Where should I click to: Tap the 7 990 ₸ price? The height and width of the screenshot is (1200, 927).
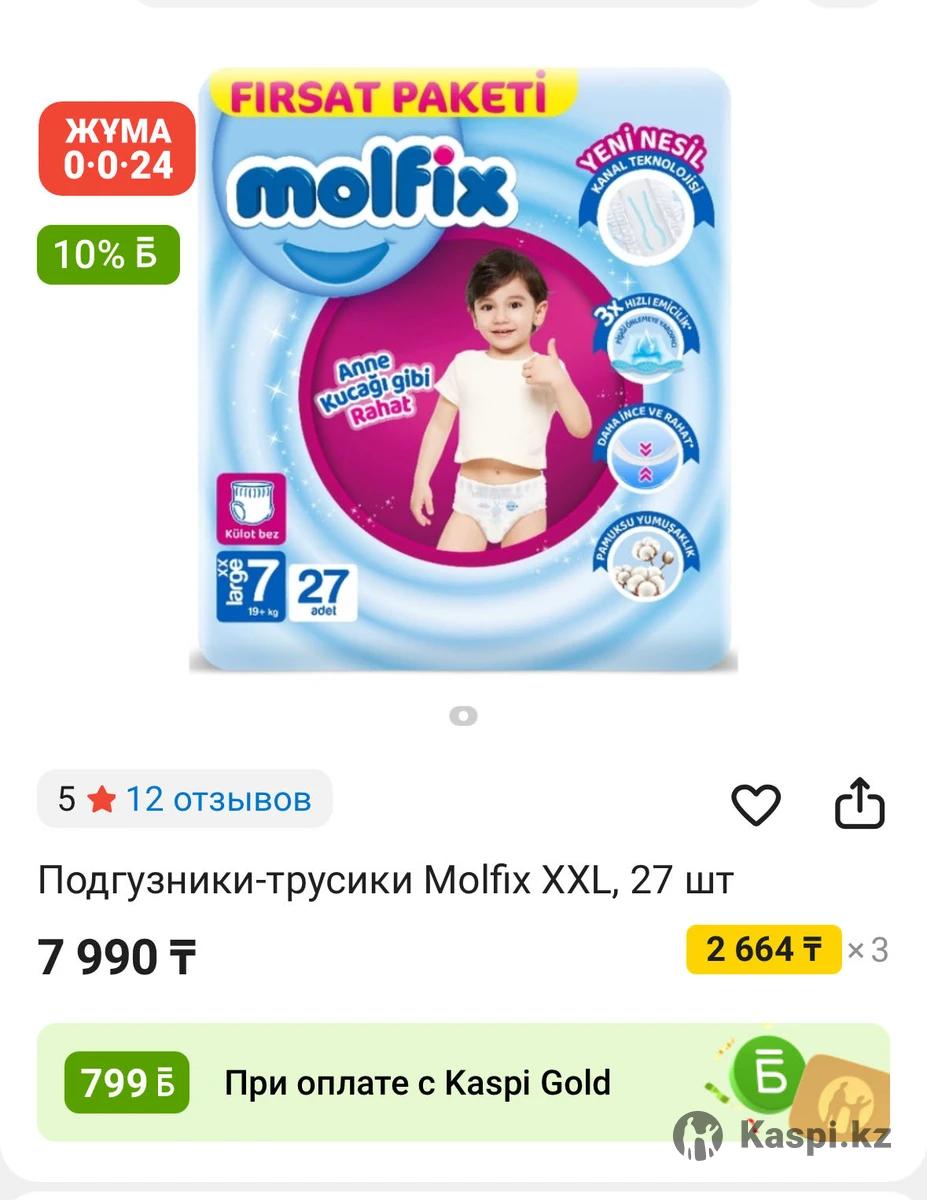click(x=117, y=958)
